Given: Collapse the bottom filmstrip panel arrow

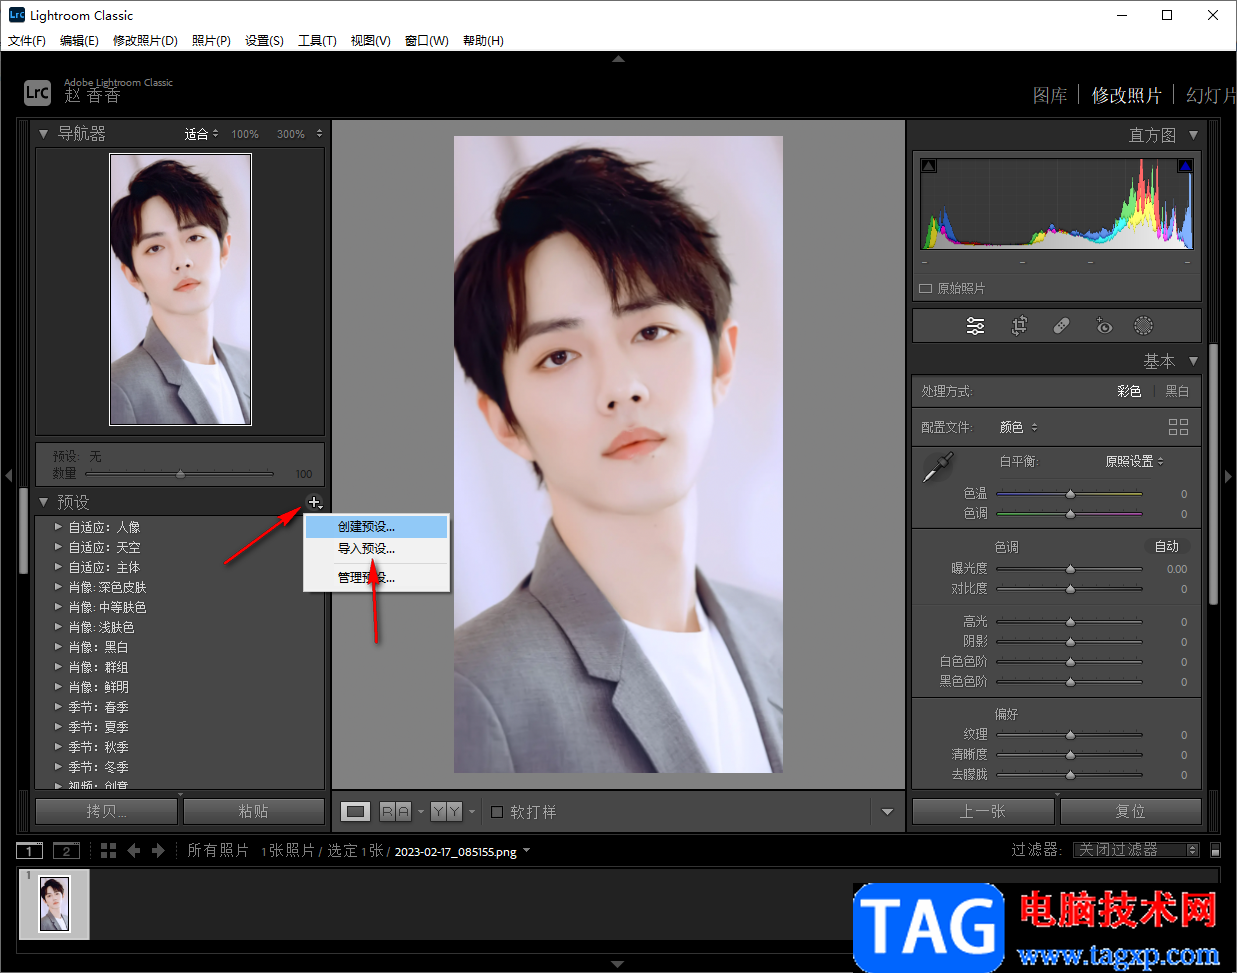Looking at the screenshot, I should [618, 965].
